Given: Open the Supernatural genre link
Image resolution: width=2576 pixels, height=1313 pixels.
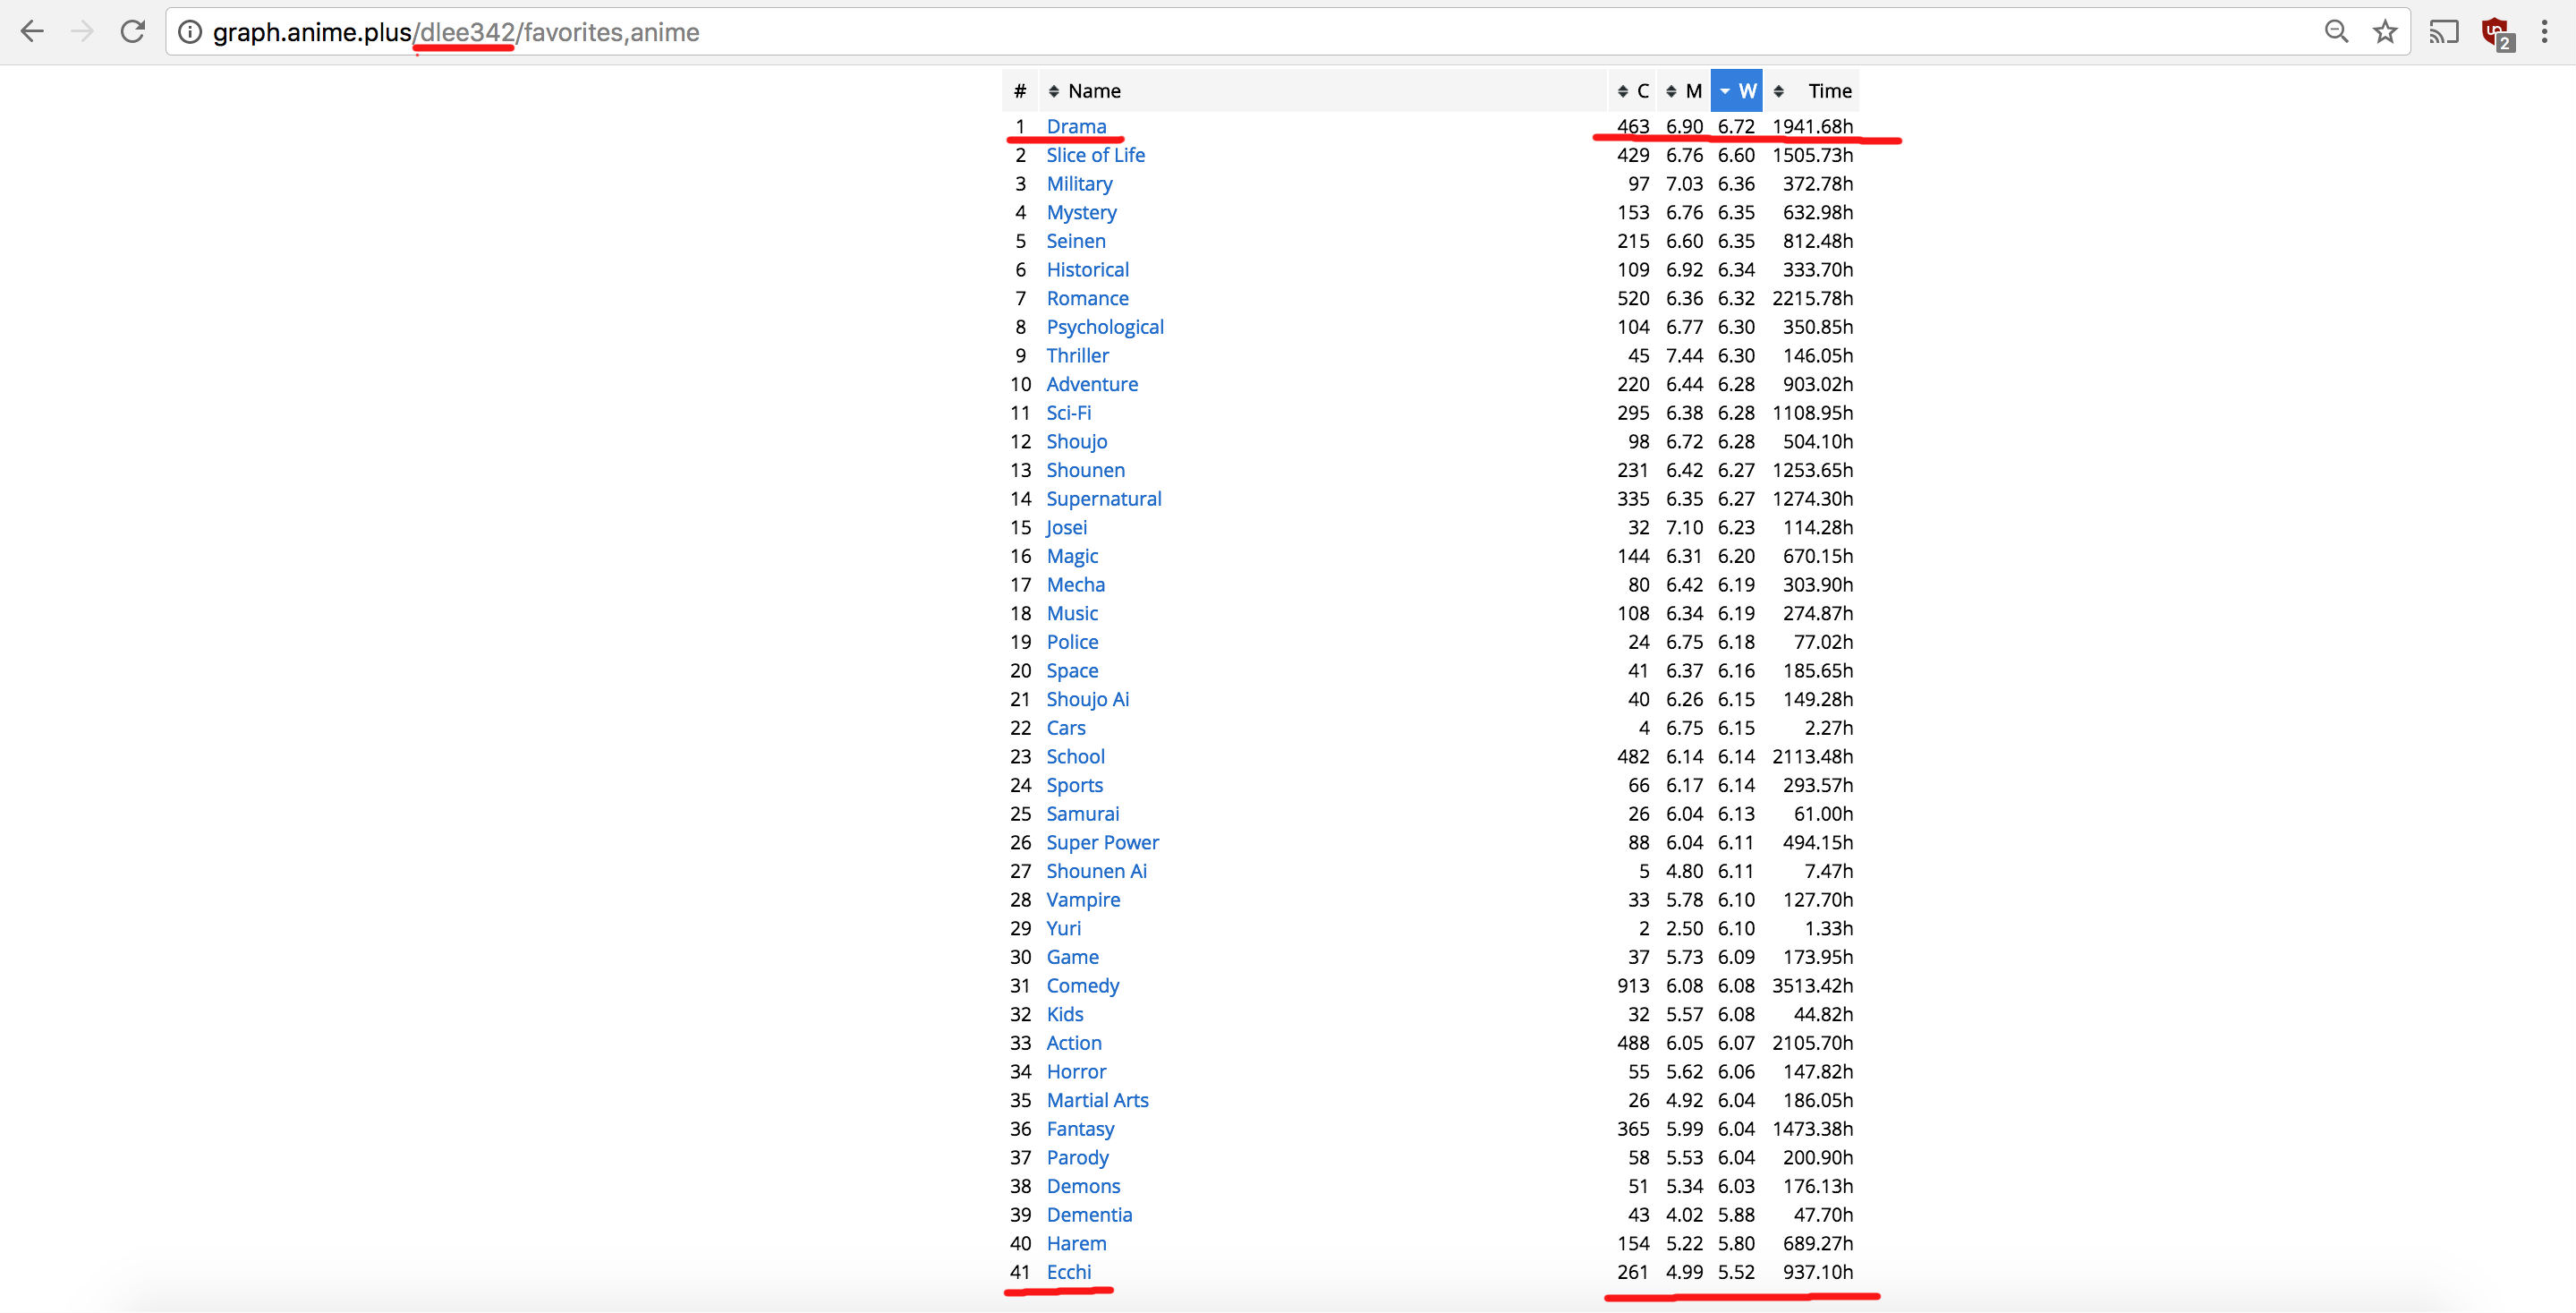Looking at the screenshot, I should pyautogui.click(x=1104, y=499).
